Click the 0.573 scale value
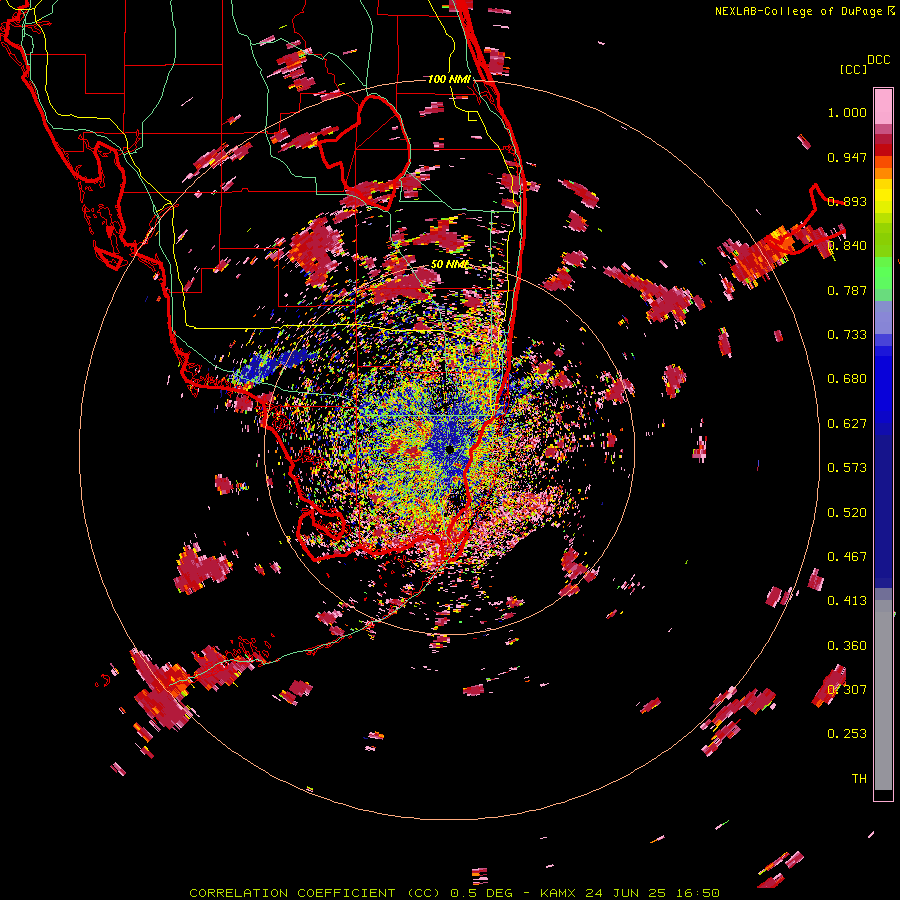The width and height of the screenshot is (900, 900). click(847, 468)
